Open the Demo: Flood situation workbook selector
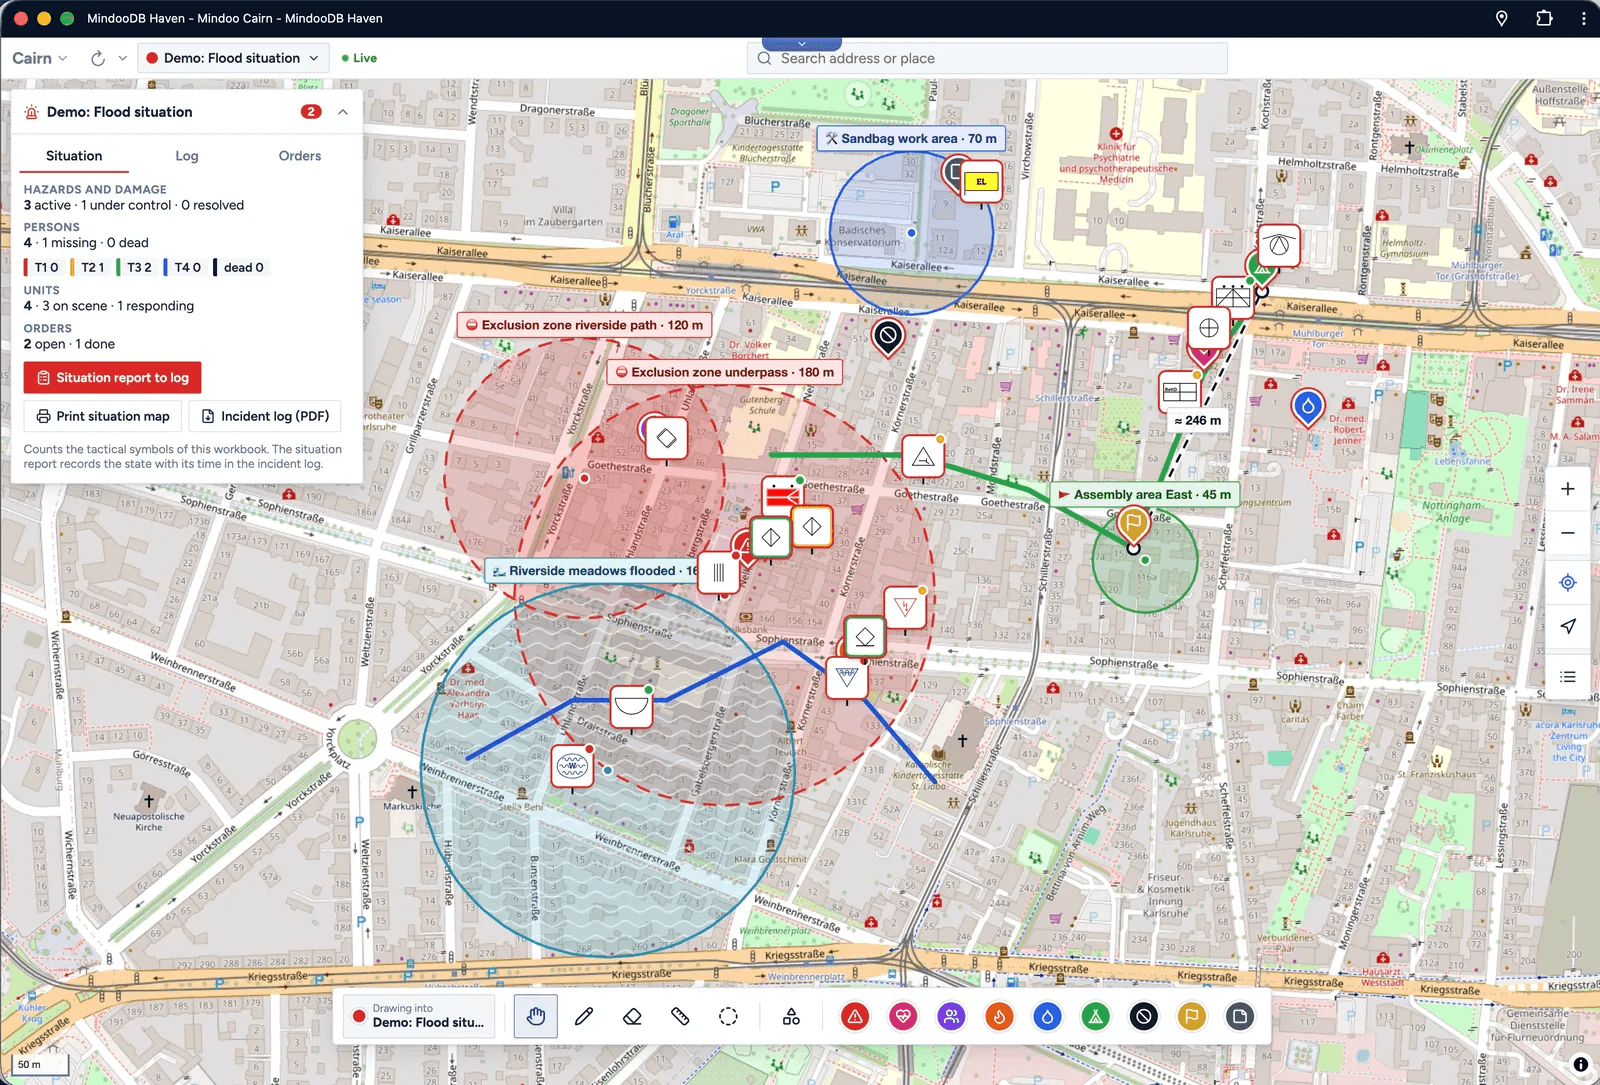The image size is (1600, 1085). click(x=233, y=58)
